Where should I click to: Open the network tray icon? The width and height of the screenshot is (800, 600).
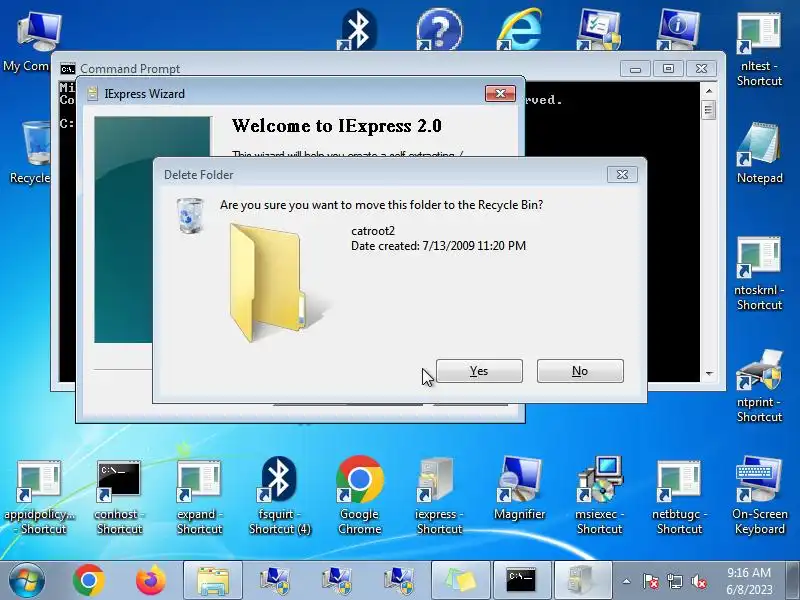pos(674,581)
